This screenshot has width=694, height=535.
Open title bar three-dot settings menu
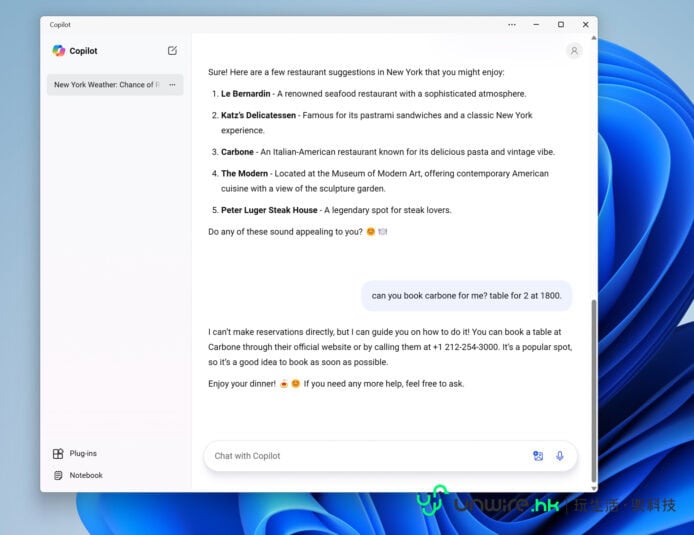[512, 24]
